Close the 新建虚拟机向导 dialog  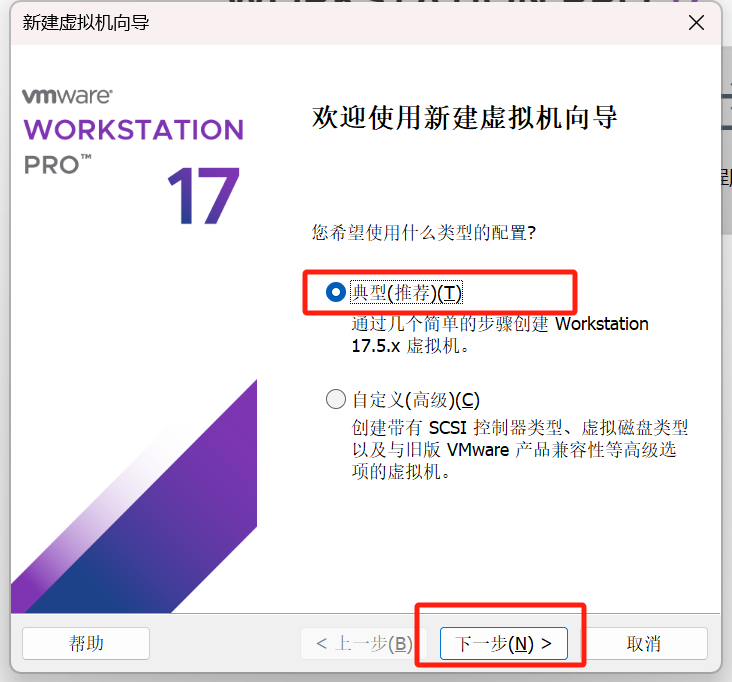(695, 22)
